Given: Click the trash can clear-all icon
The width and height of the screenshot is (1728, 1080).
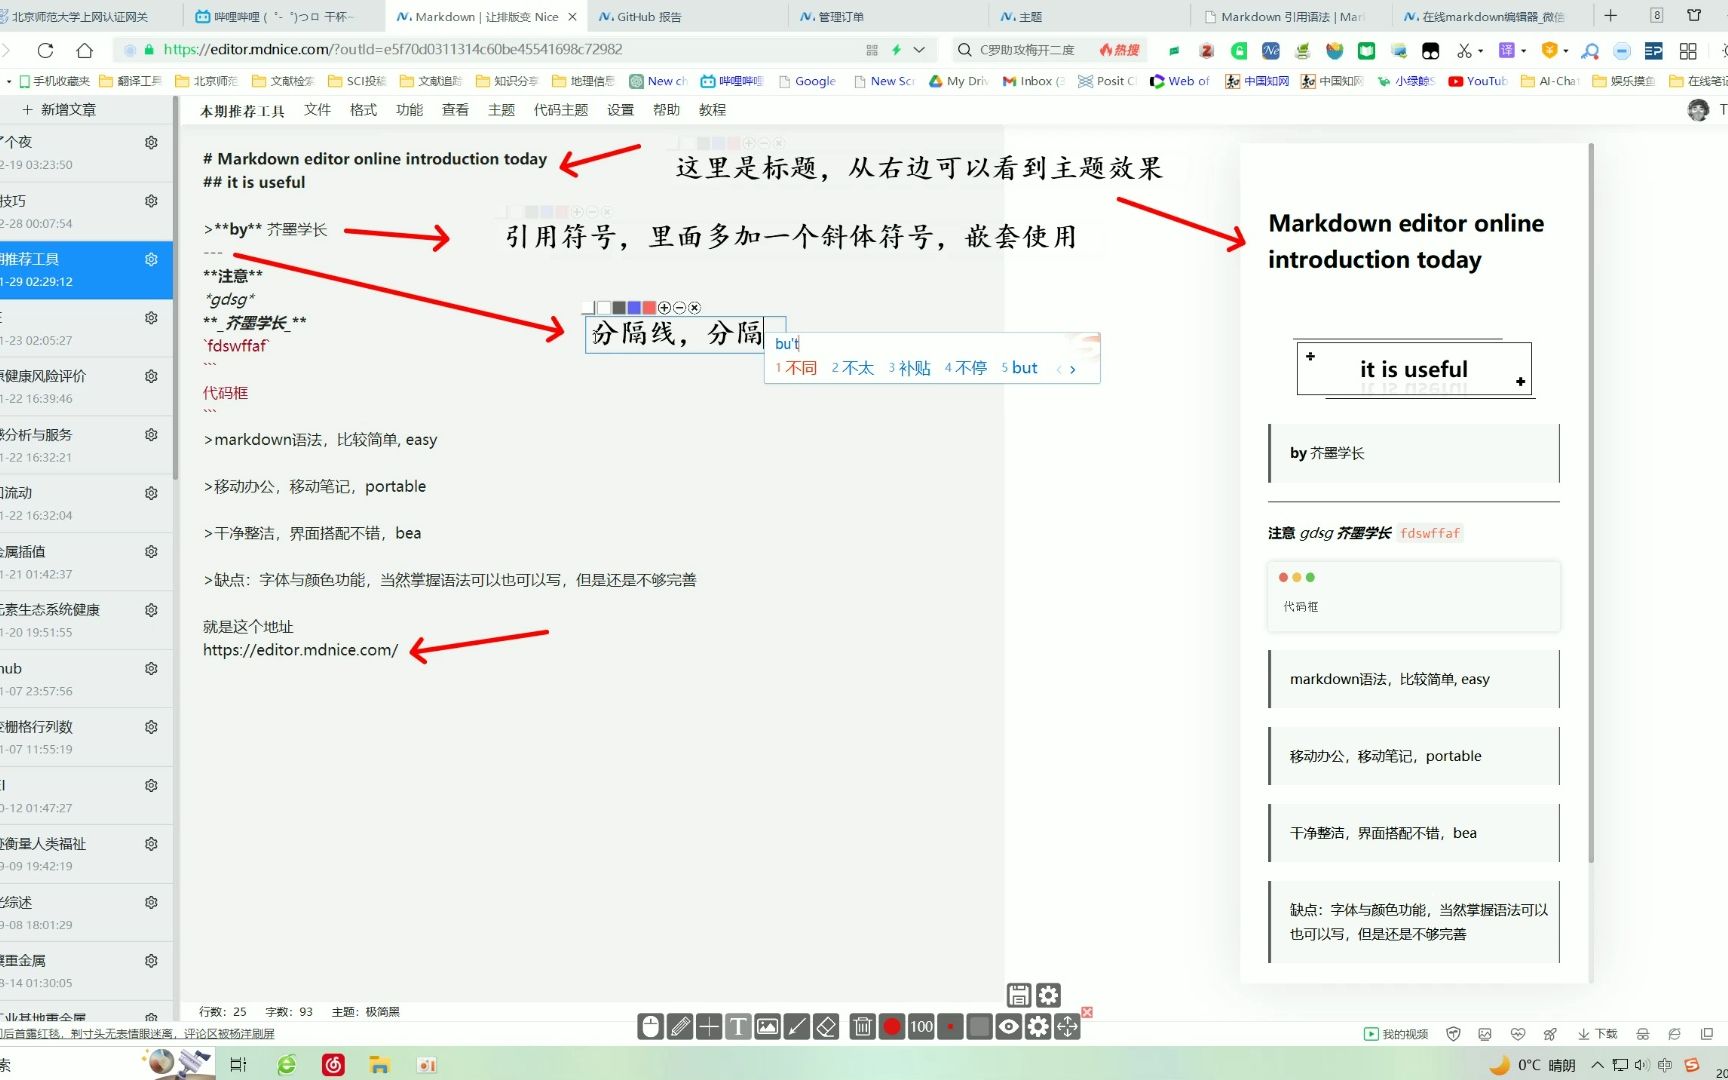Looking at the screenshot, I should coord(862,1026).
